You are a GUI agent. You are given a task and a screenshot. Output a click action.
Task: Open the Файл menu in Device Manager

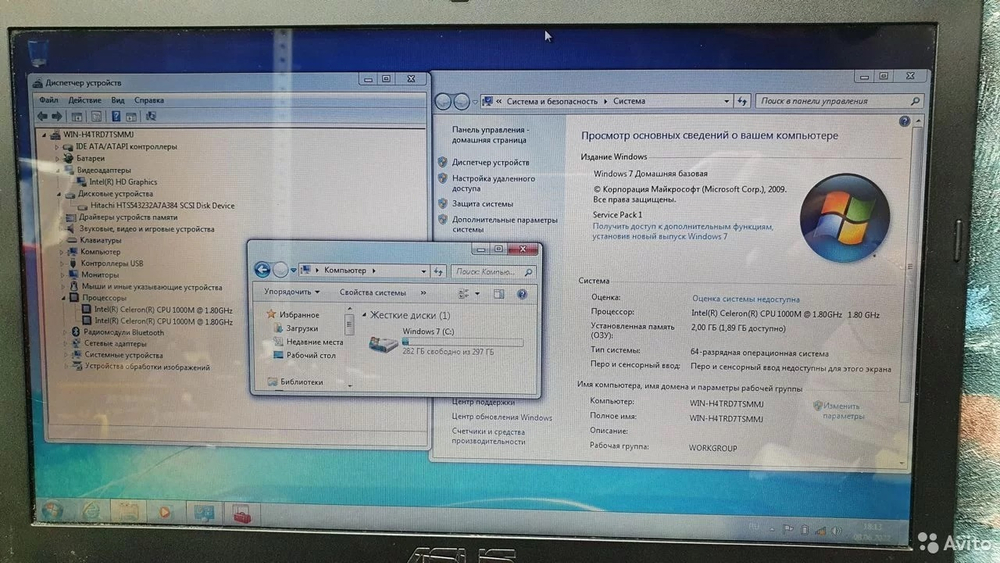tap(48, 100)
